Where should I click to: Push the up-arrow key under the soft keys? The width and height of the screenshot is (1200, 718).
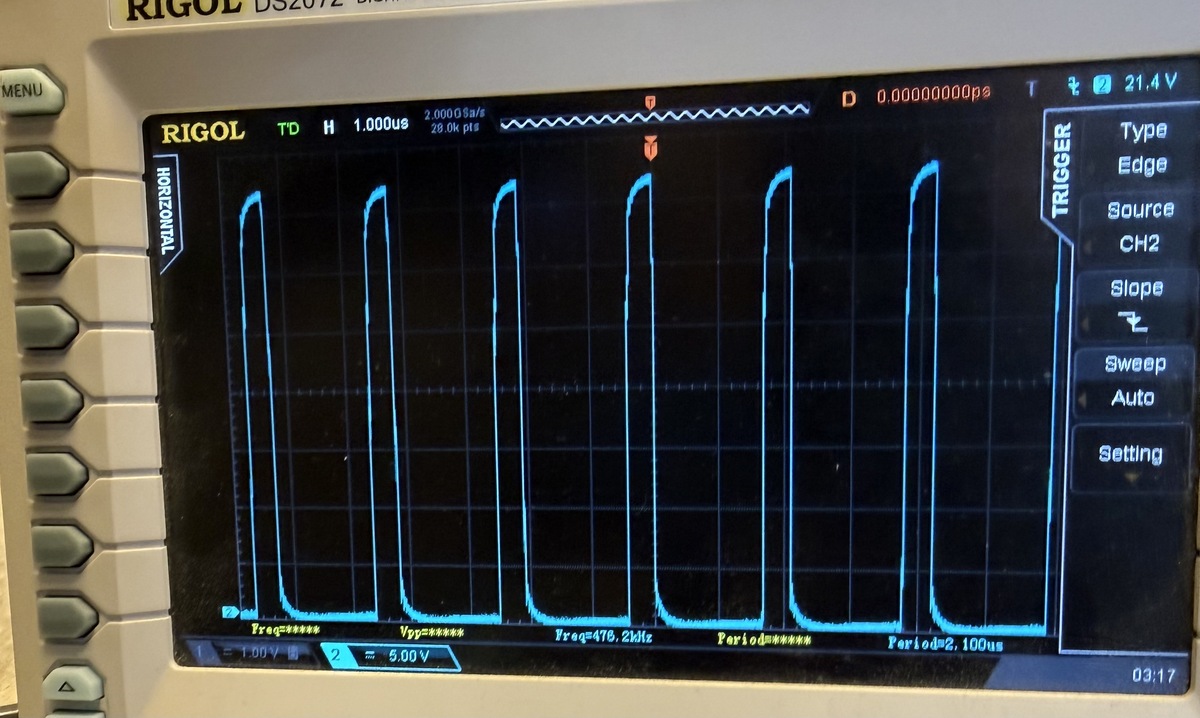[x=72, y=685]
